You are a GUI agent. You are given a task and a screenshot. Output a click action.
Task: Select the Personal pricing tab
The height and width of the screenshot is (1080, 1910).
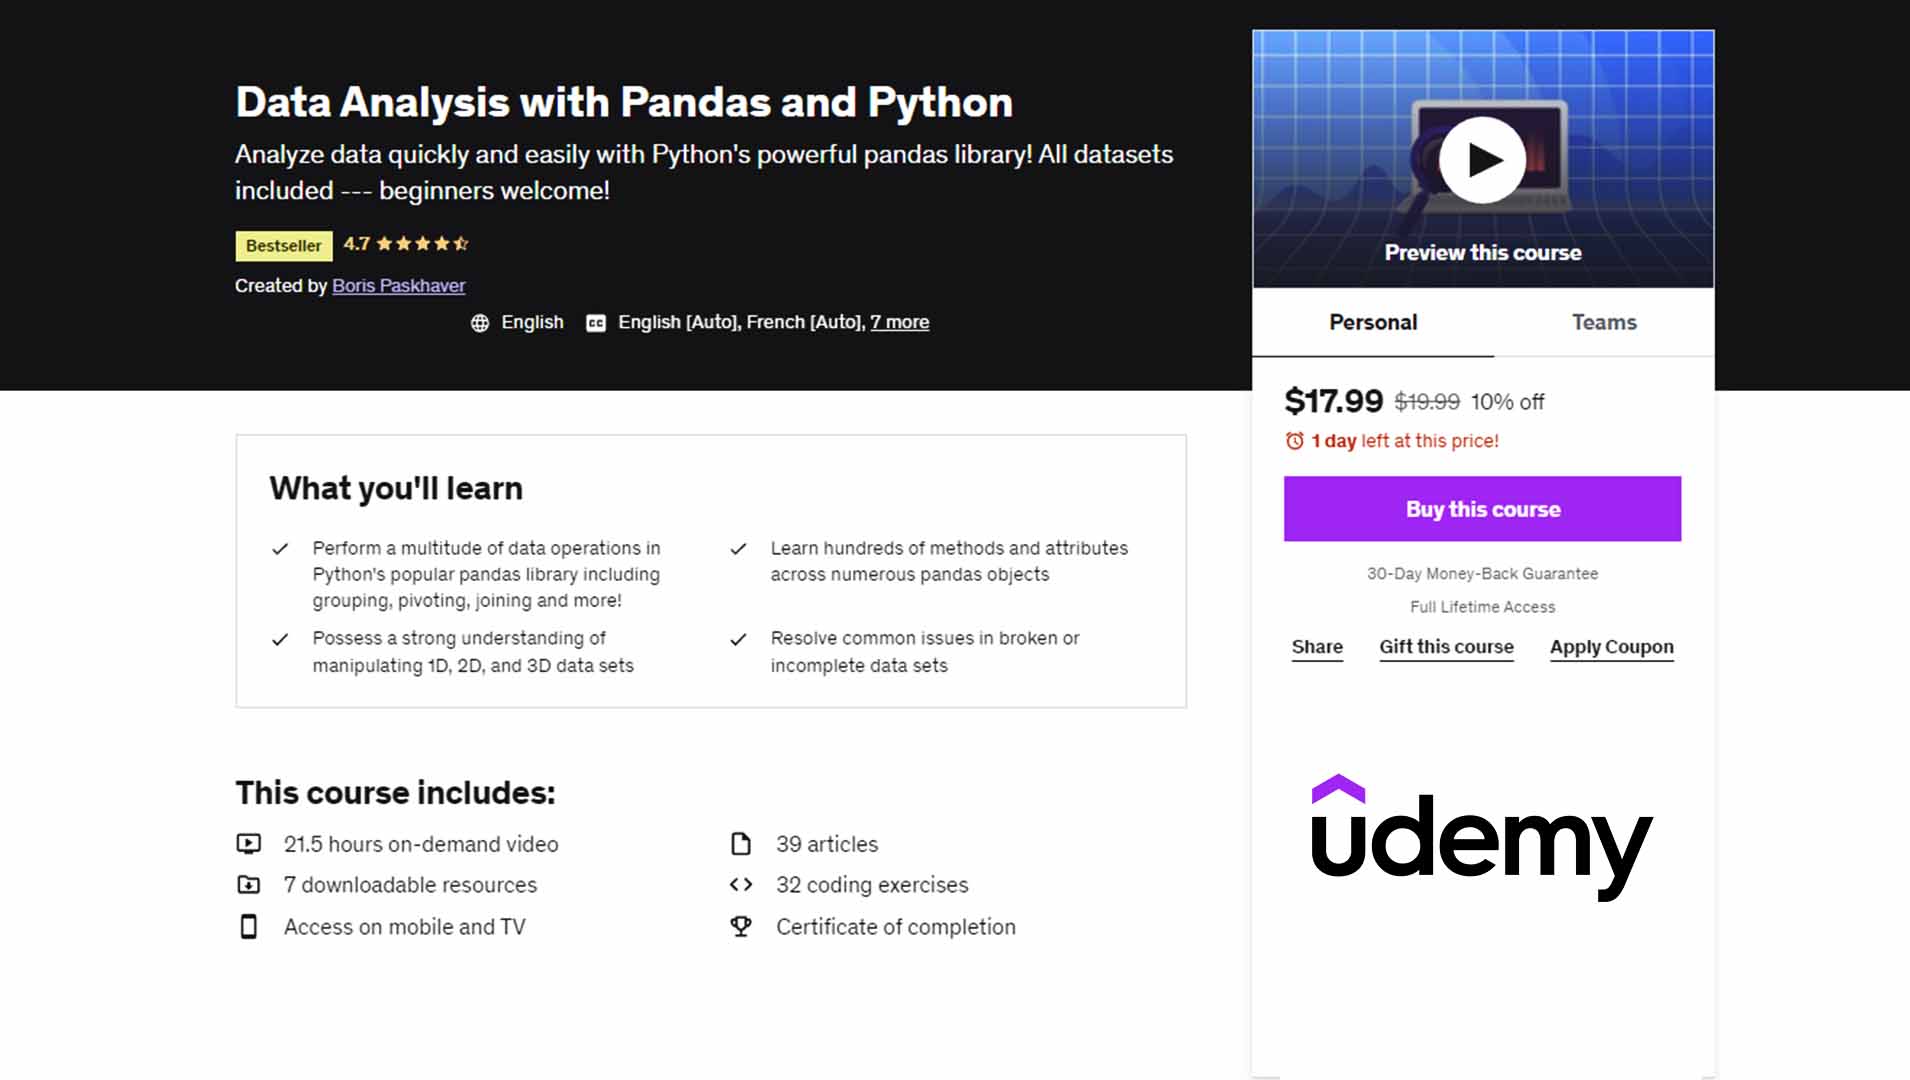1371,322
